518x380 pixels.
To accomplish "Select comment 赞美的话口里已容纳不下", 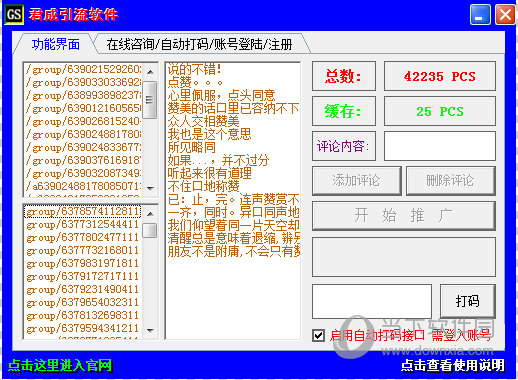I will (x=233, y=108).
